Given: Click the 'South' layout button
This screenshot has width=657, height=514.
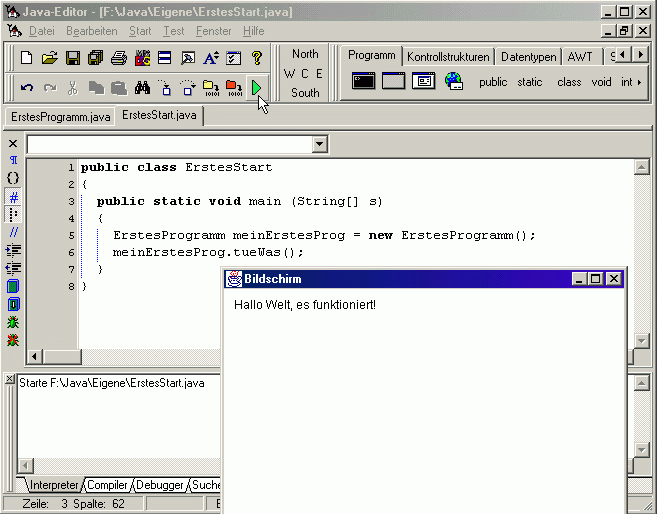Looking at the screenshot, I should coord(305,93).
